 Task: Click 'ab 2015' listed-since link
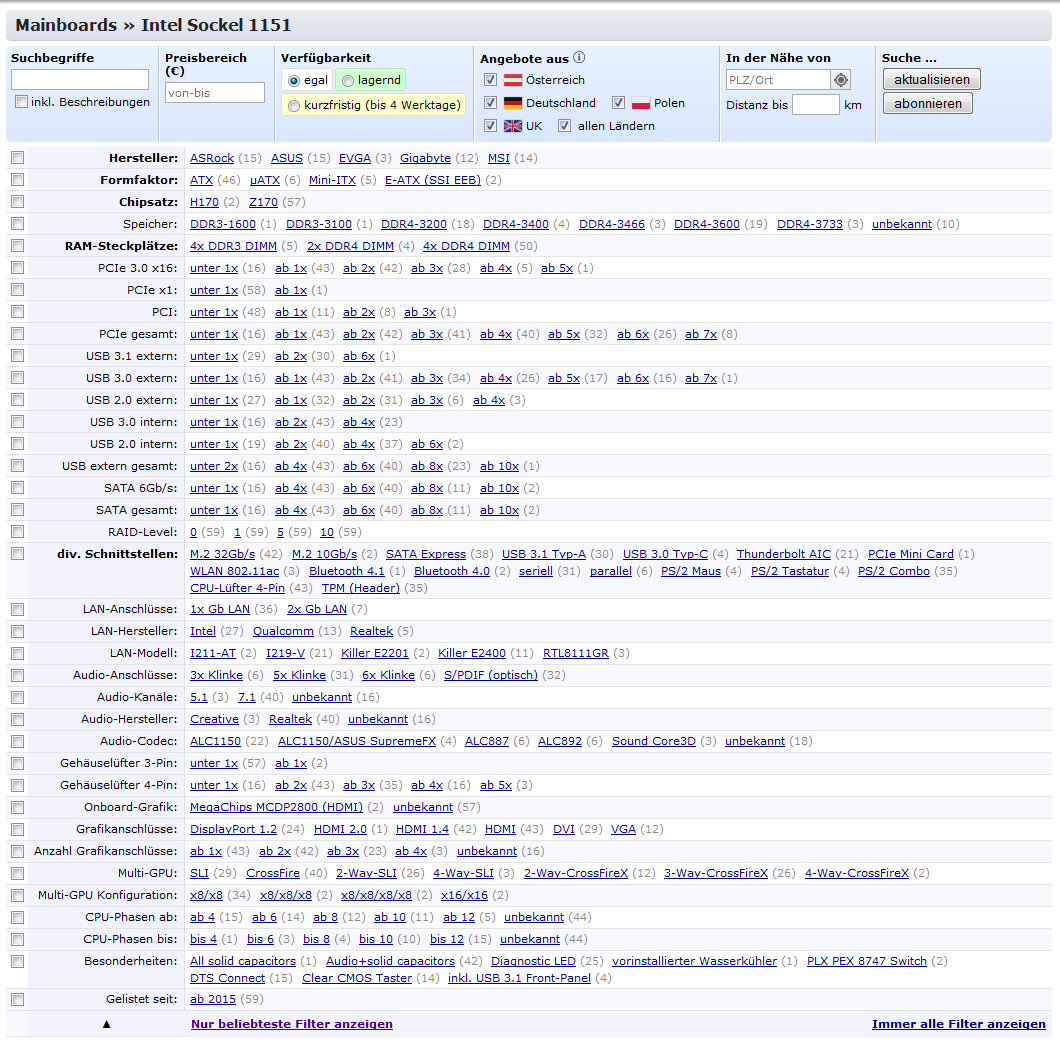(212, 999)
